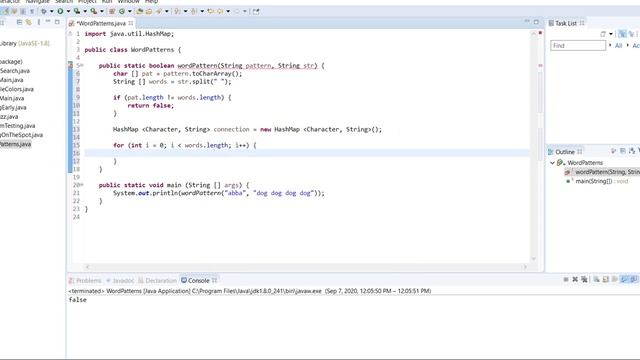640x360 pixels.
Task: Click the Pin Editor icon at toolbar end
Action: tap(256, 11)
